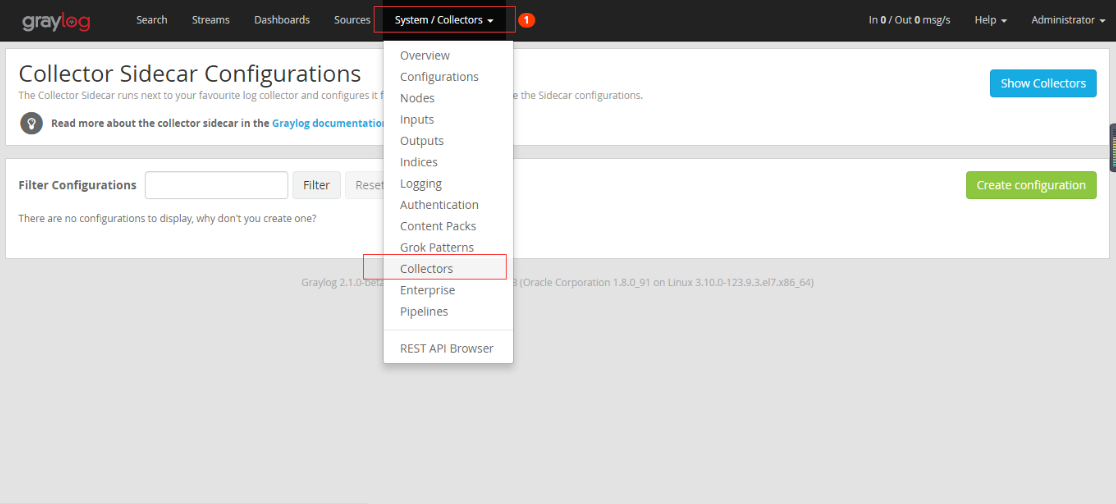Click the Show Collectors button

pyautogui.click(x=1043, y=83)
